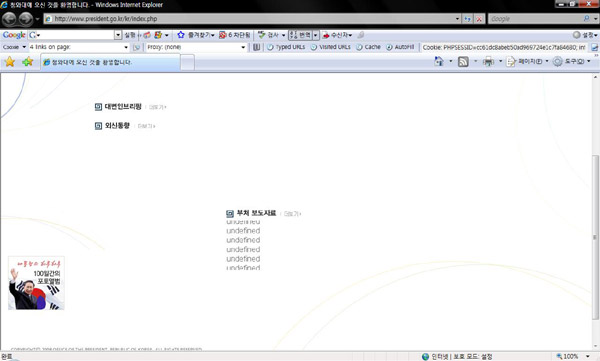Open the address bar URL dropdown arrow
The image size is (600, 361).
click(x=457, y=19)
